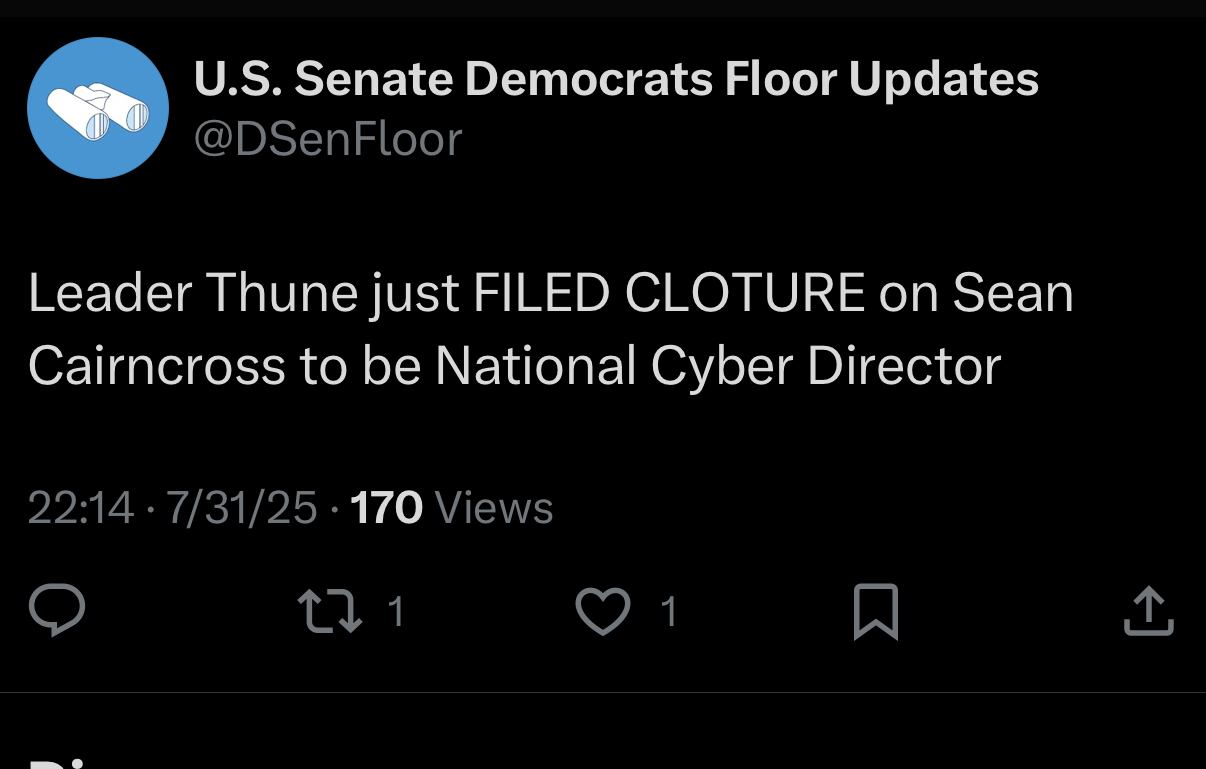Click the bold 170 view count number
Viewport: 1206px width, 769px height.
386,508
